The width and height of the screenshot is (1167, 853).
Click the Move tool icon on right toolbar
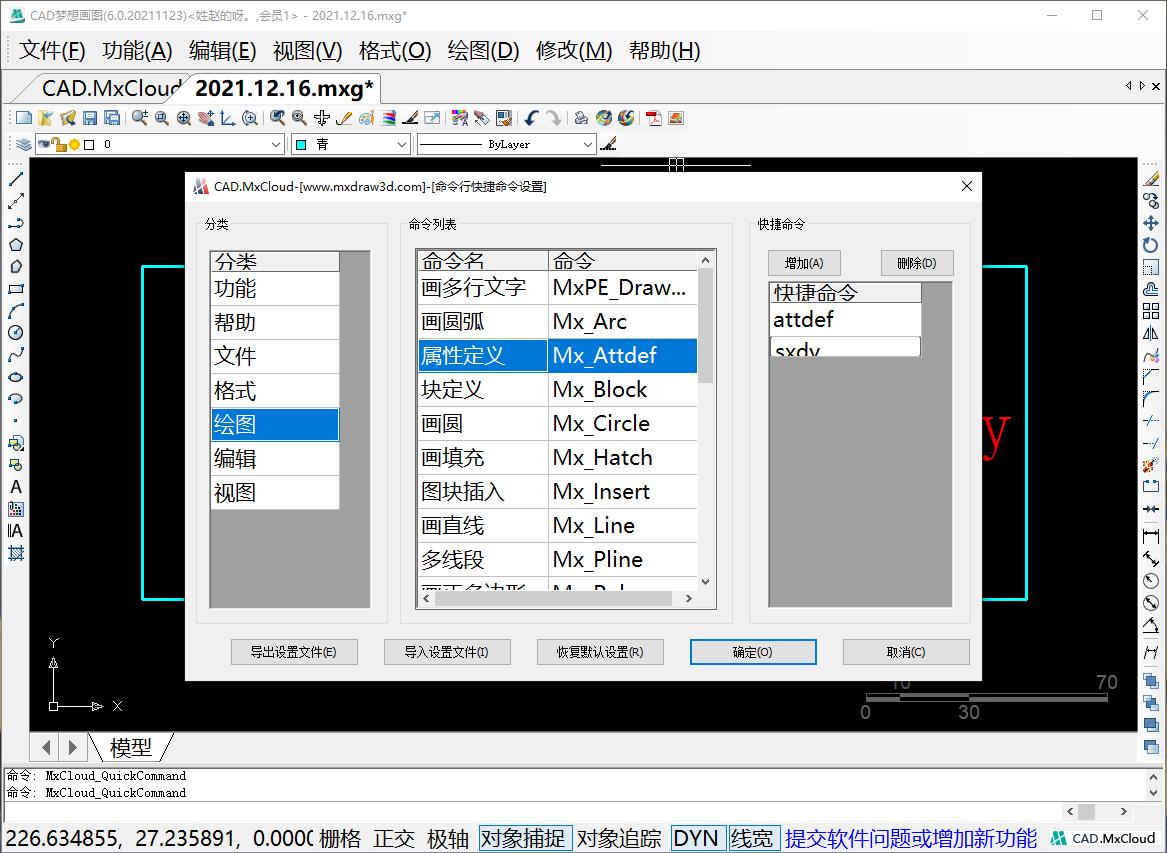coord(1151,221)
